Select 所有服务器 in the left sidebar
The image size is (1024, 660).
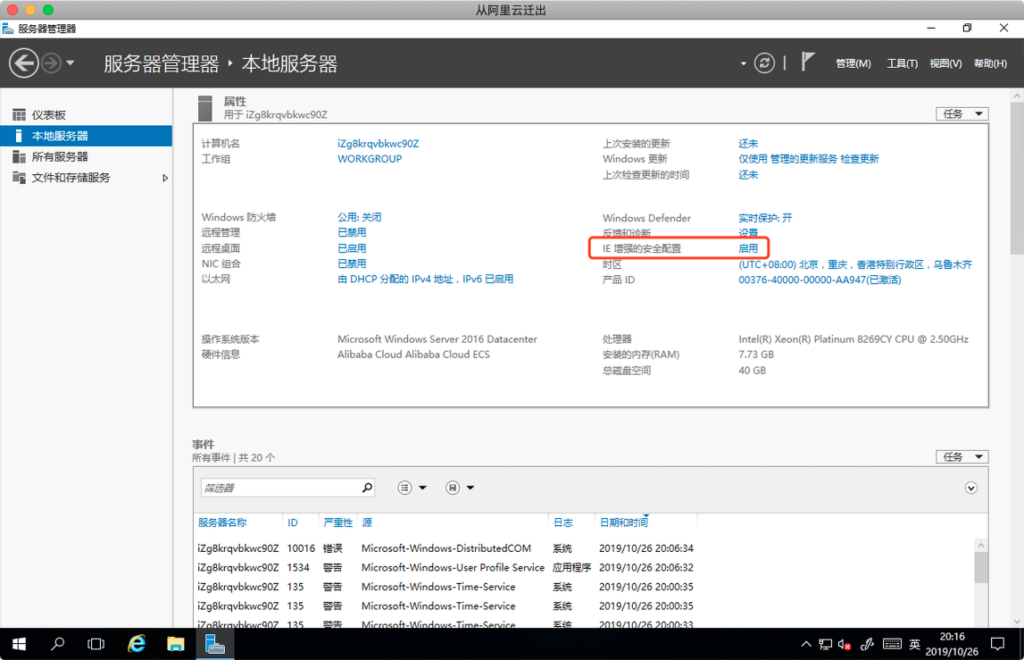point(59,157)
